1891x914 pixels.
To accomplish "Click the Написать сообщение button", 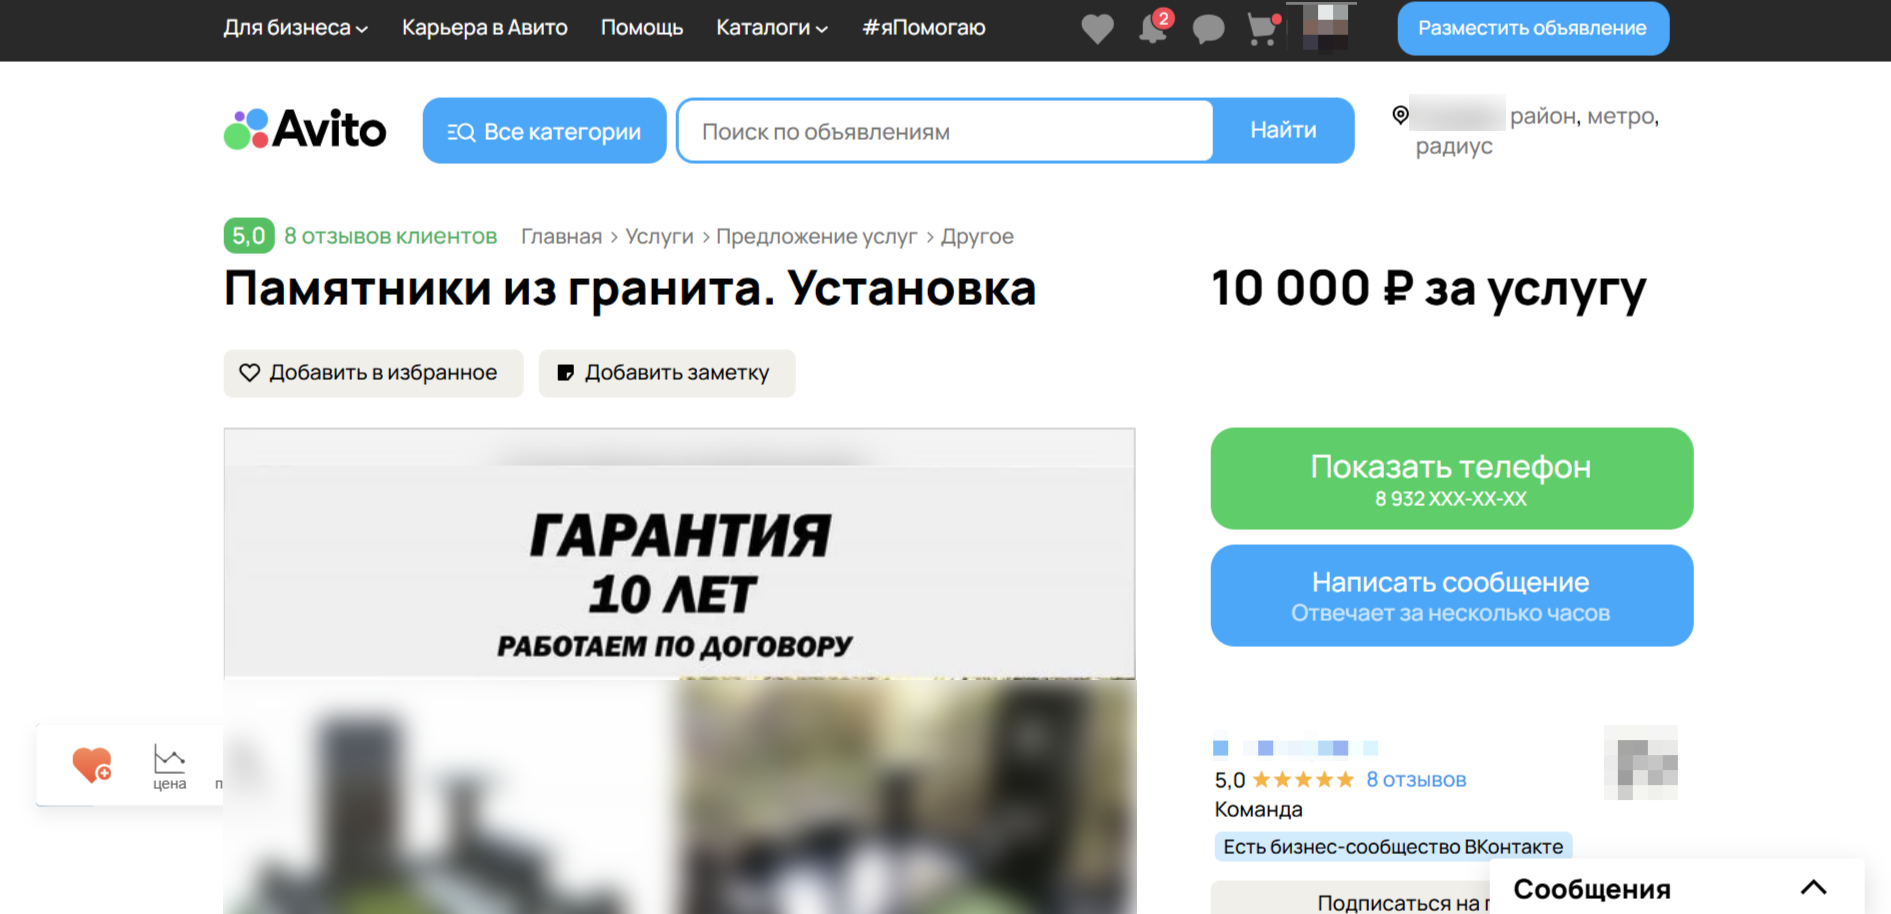I will click(x=1451, y=595).
